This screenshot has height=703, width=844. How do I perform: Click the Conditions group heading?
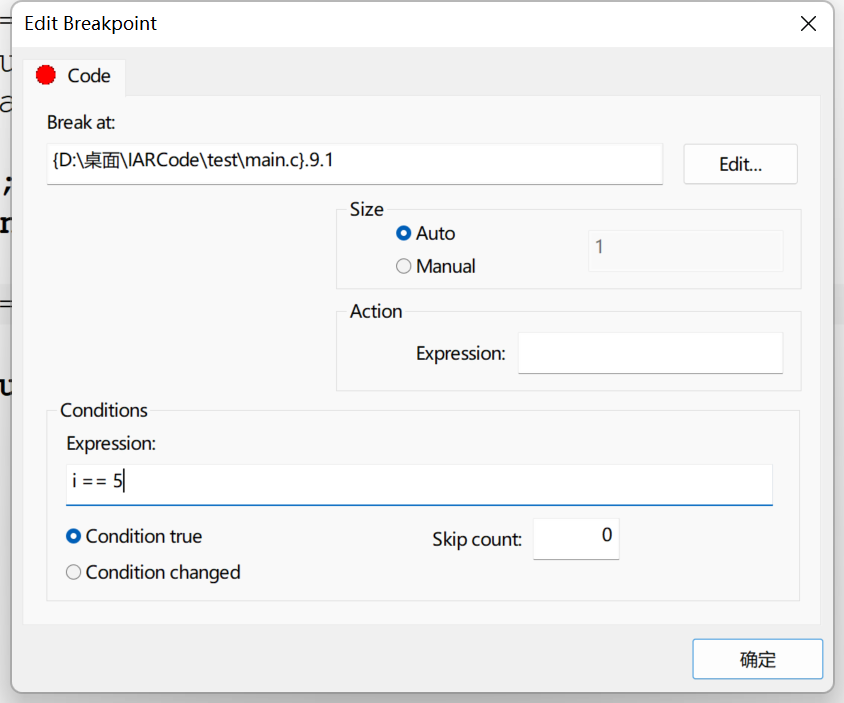click(103, 410)
